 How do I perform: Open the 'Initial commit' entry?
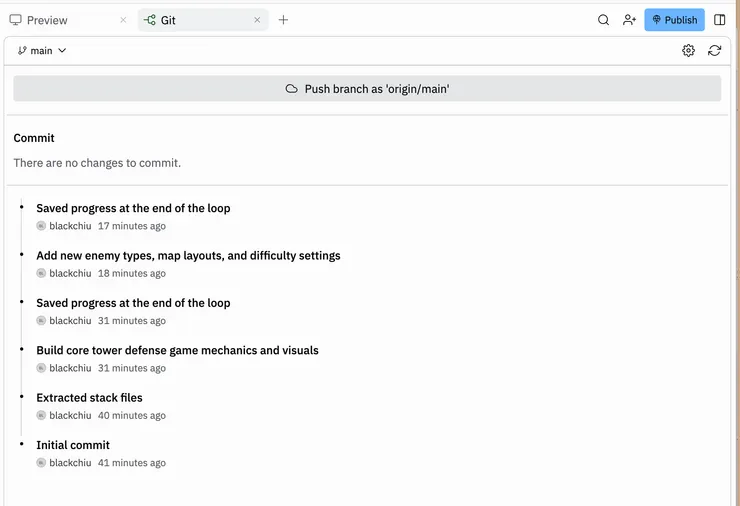tap(73, 445)
